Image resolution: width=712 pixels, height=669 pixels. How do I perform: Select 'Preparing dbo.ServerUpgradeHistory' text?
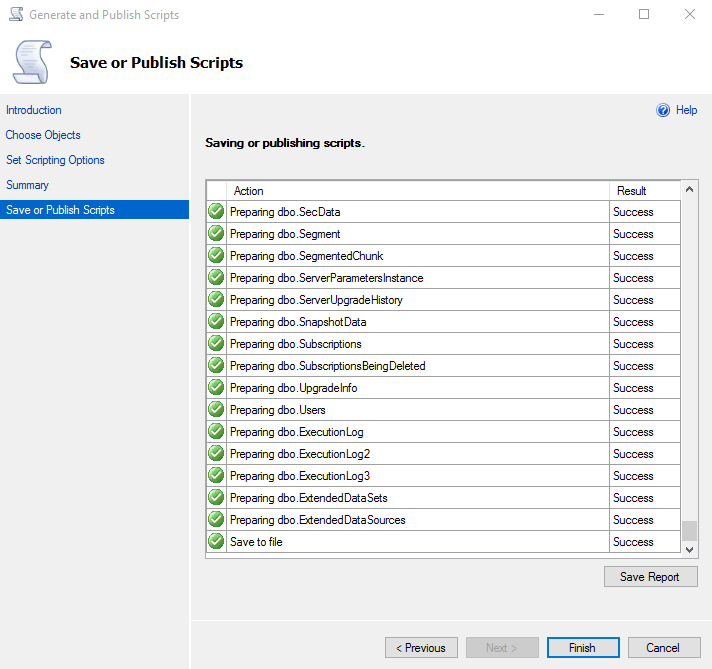pos(316,300)
